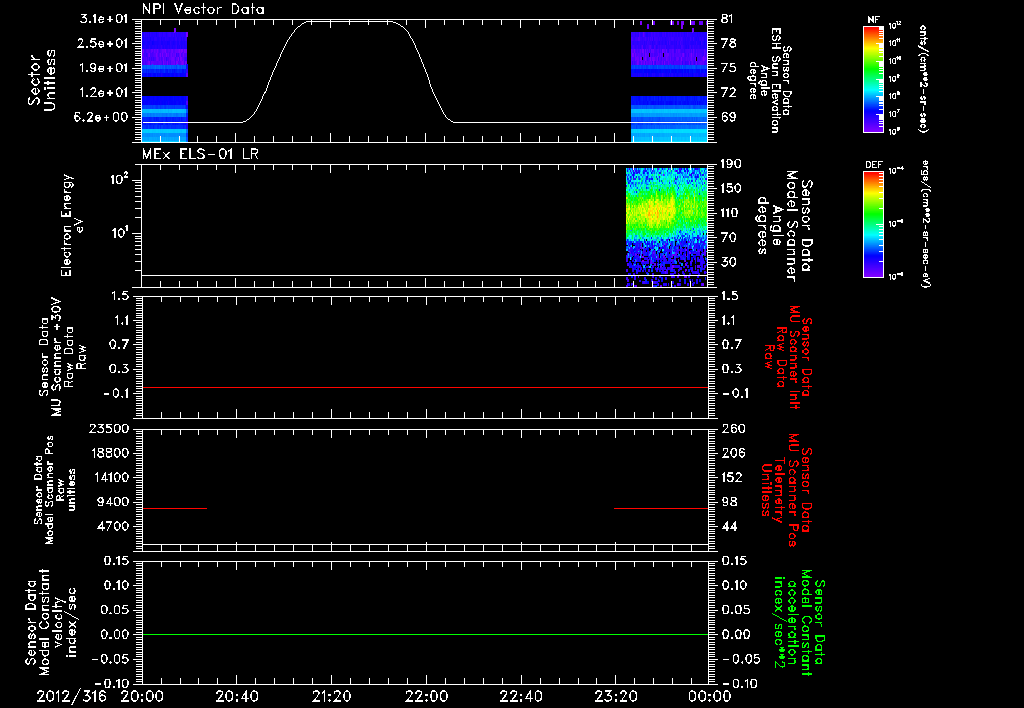Click the 22:00 time axis label
This screenshot has height=708, width=1024.
click(426, 696)
